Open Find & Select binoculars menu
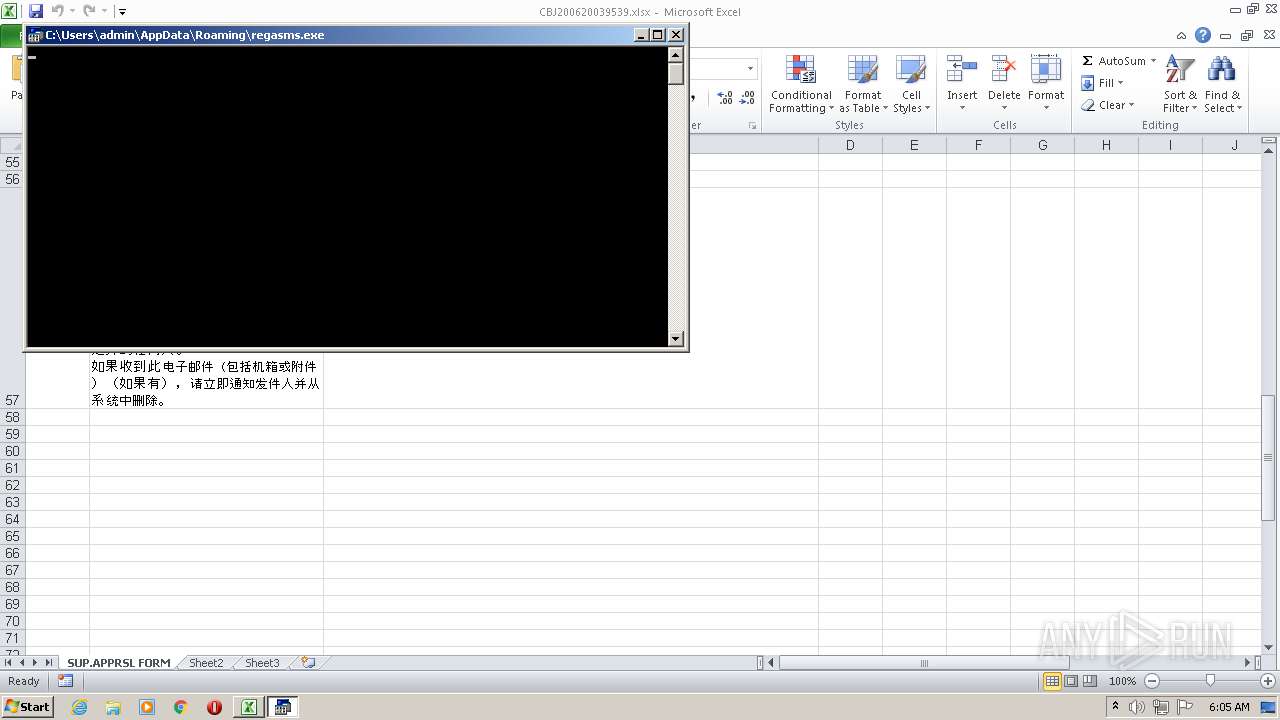 click(x=1222, y=84)
